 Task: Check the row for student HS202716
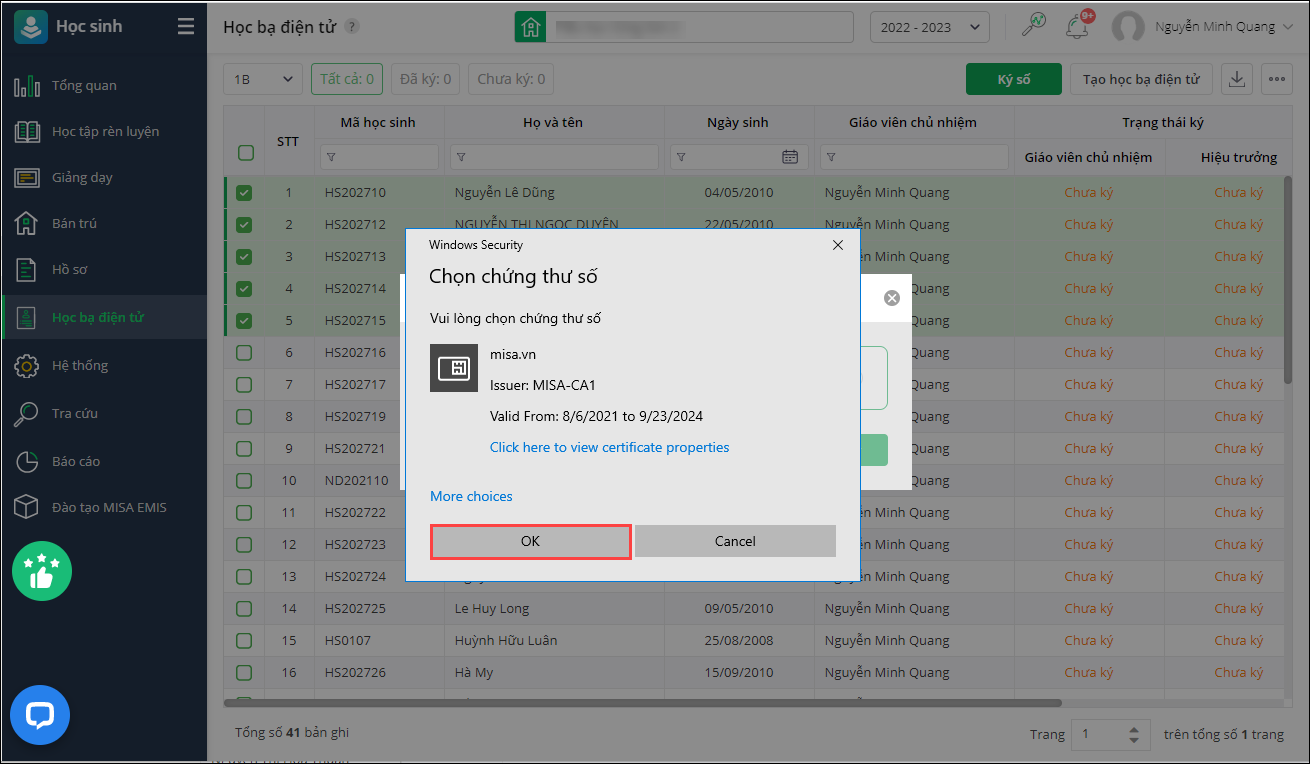point(244,353)
